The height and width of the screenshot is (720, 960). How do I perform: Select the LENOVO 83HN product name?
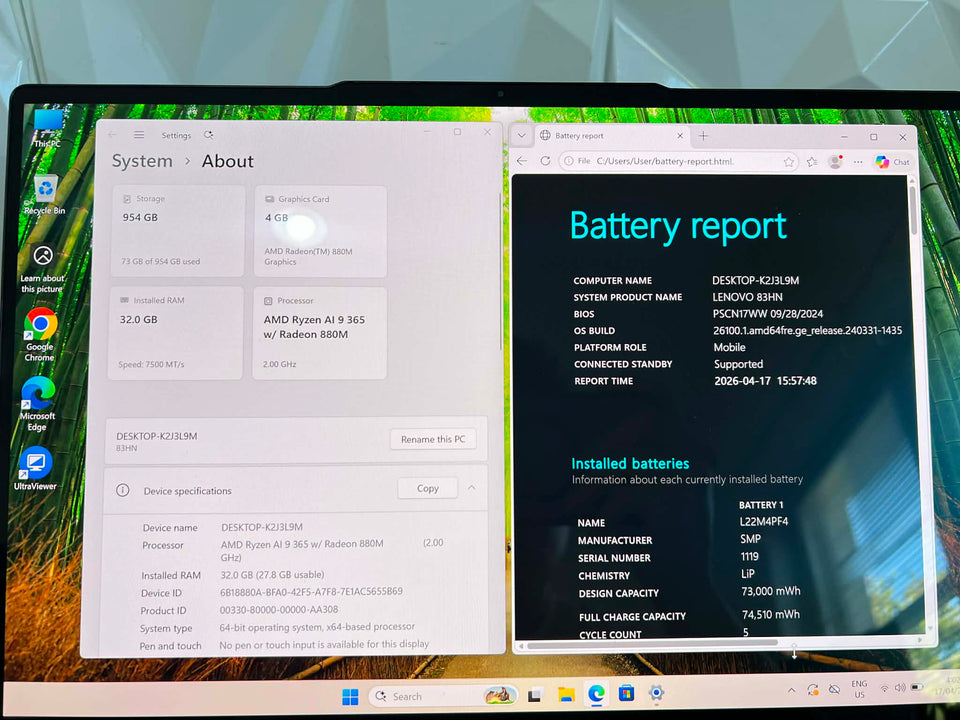coord(747,297)
